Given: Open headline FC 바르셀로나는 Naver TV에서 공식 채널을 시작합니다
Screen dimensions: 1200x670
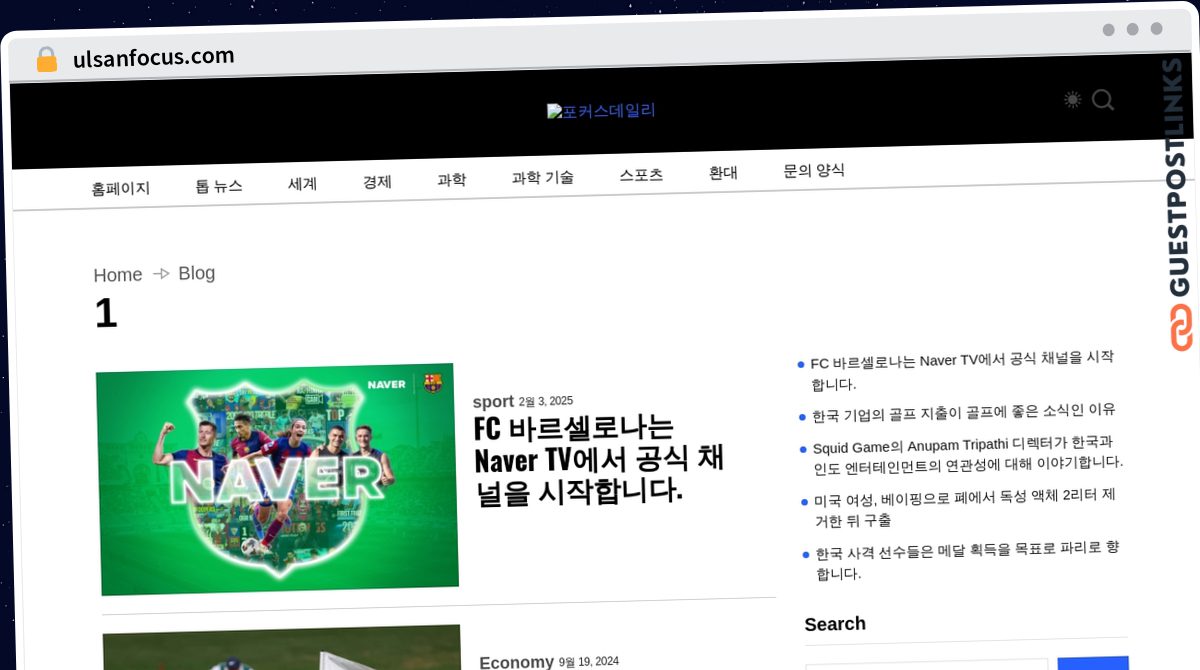Looking at the screenshot, I should tap(599, 459).
